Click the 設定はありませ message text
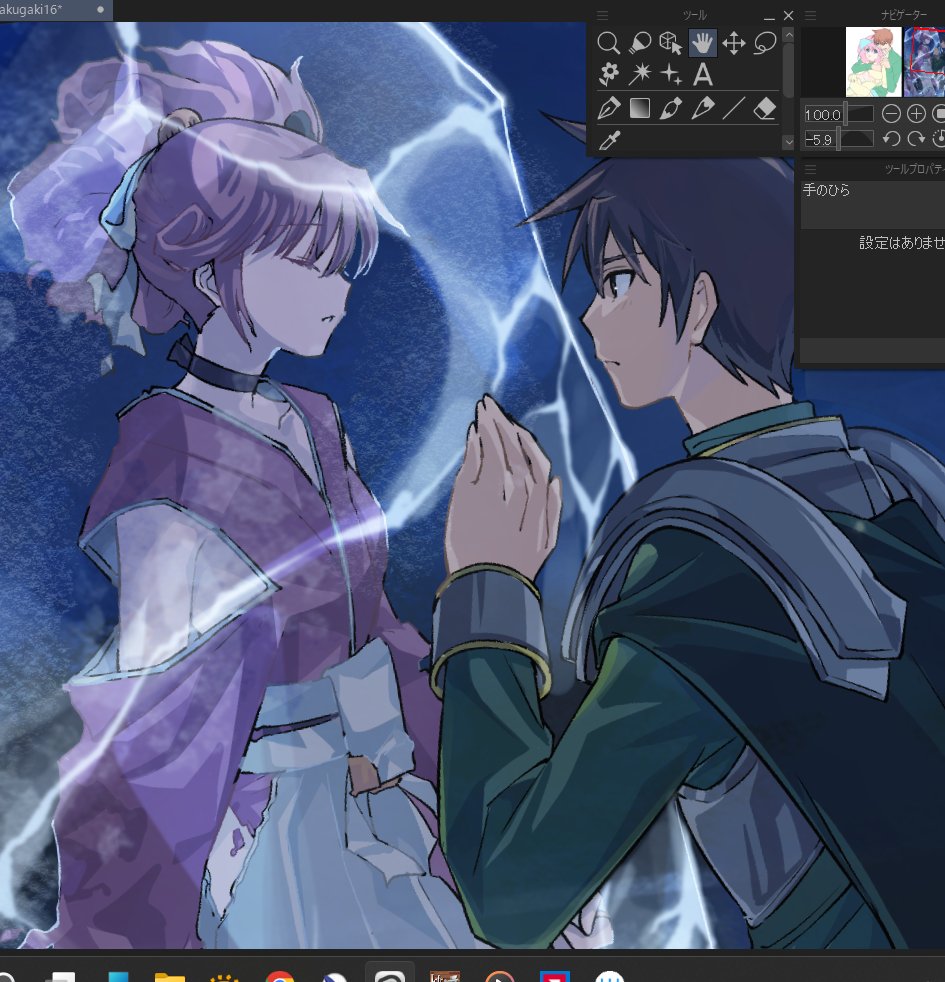 coord(901,243)
